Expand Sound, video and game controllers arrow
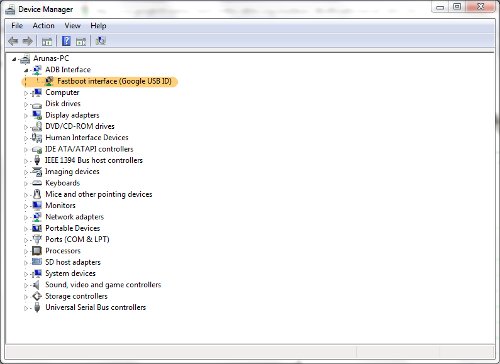This screenshot has height=364, width=500. 26,286
